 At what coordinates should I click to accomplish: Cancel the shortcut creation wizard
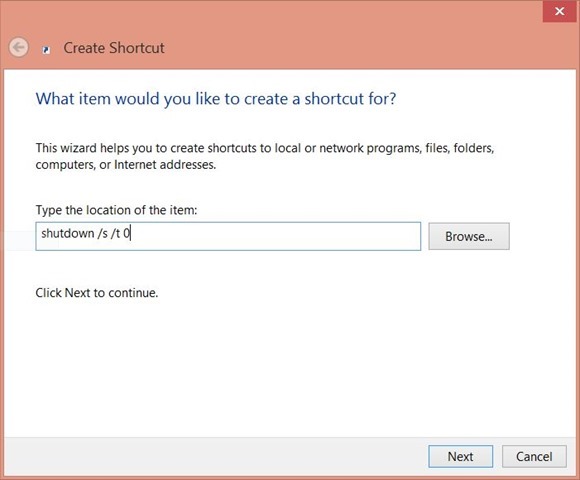534,456
